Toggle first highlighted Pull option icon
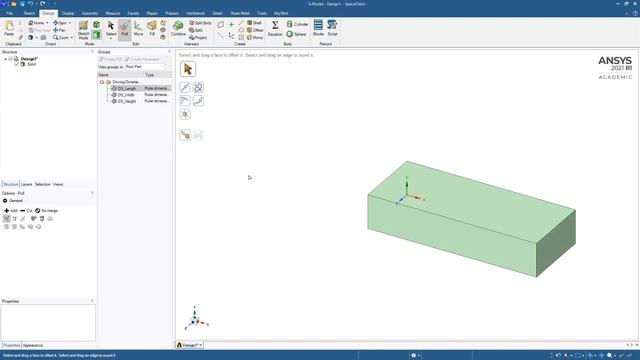 coord(7,219)
